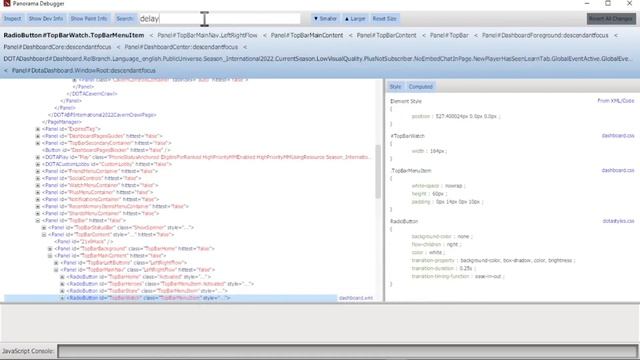Click the transition-duration 0.25s value

pyautogui.click(x=466, y=268)
